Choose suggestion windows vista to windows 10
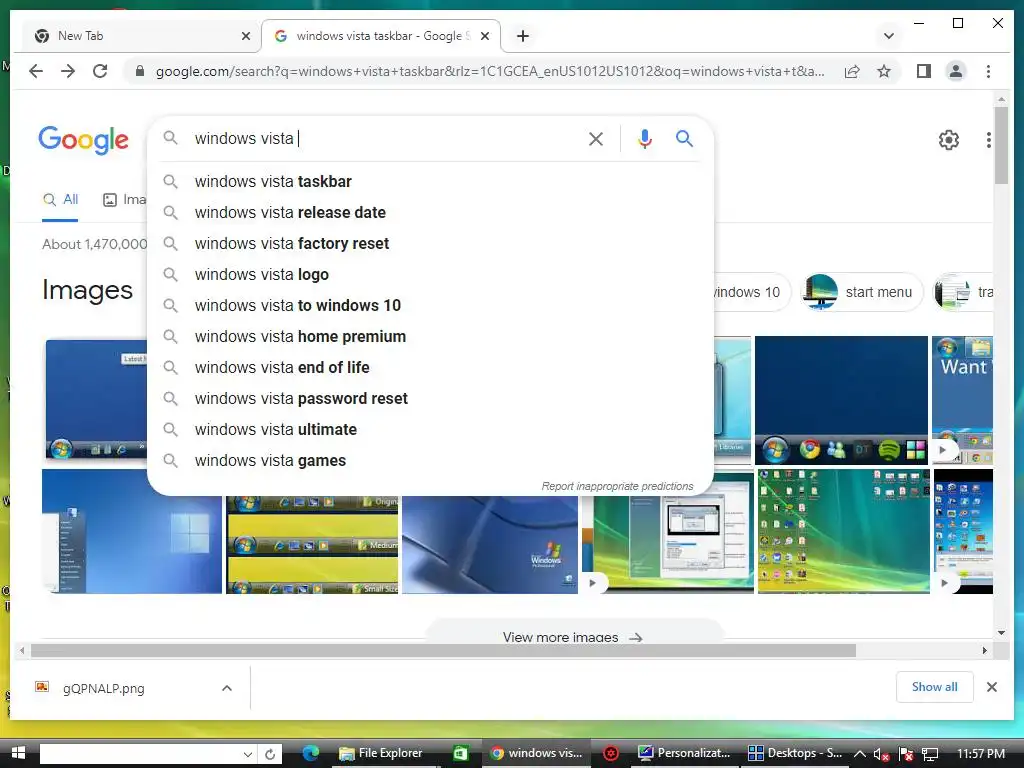Image resolution: width=1024 pixels, height=768 pixels. click(x=431, y=306)
